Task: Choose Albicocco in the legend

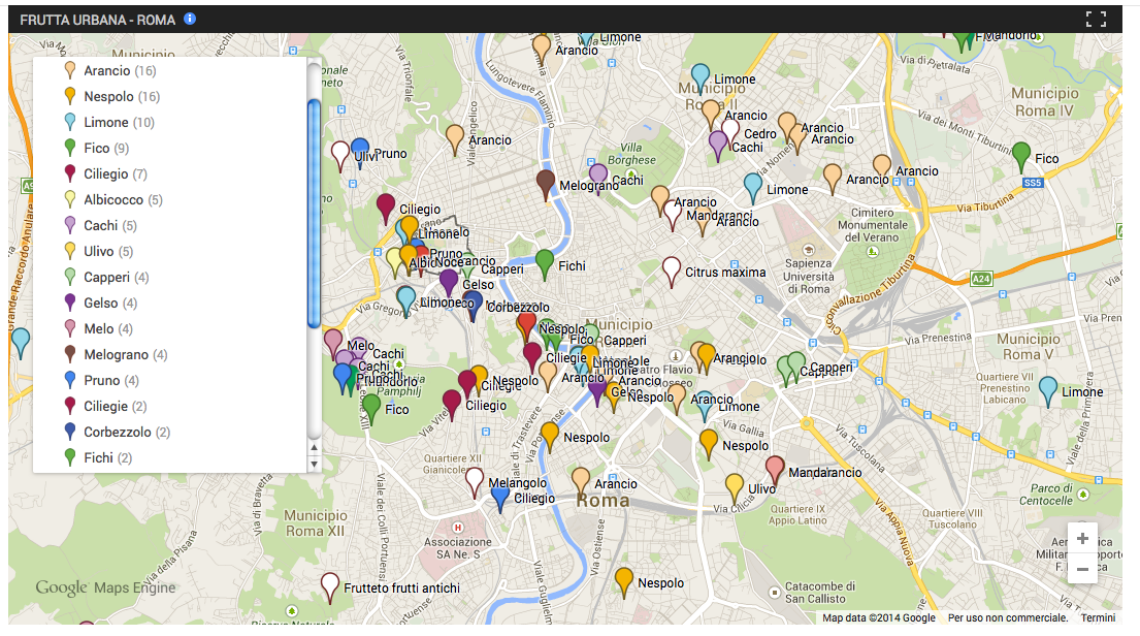Action: (x=112, y=200)
